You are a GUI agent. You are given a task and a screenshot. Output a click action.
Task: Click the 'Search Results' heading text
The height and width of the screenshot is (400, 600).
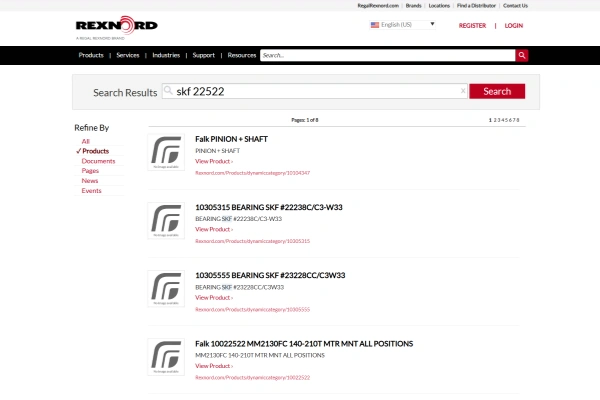(x=125, y=93)
